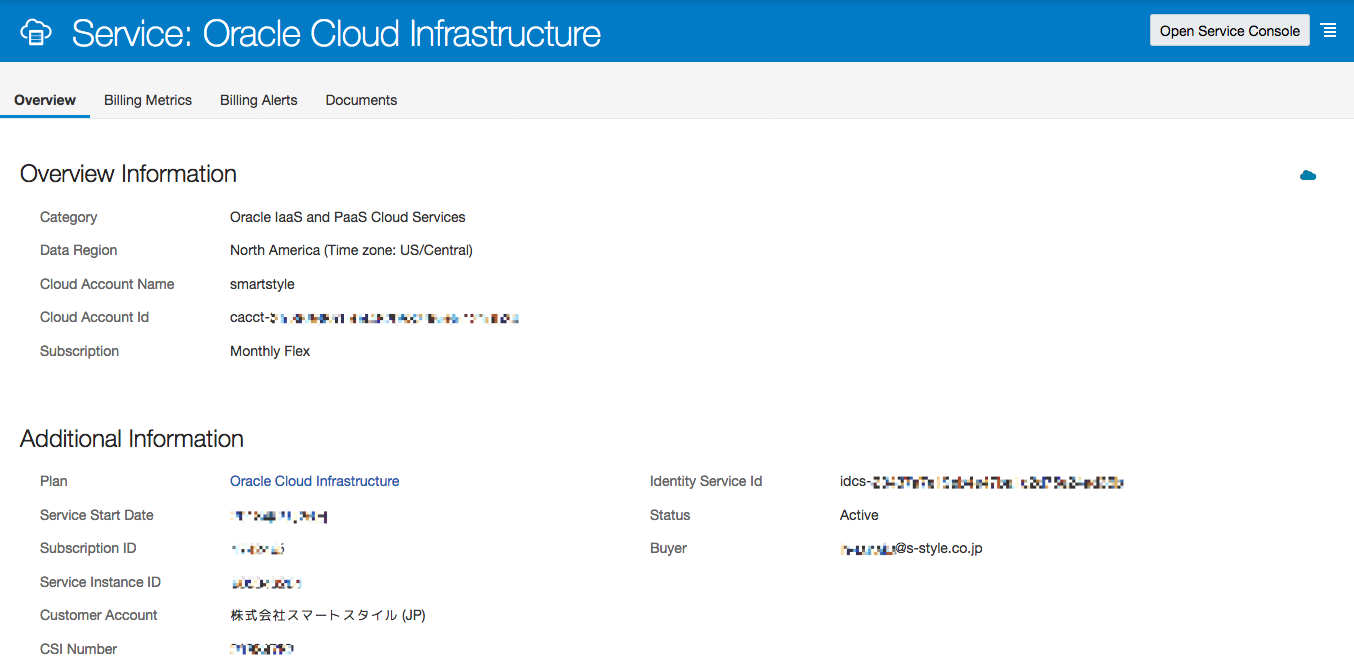Click the Customer Account label

point(99,615)
